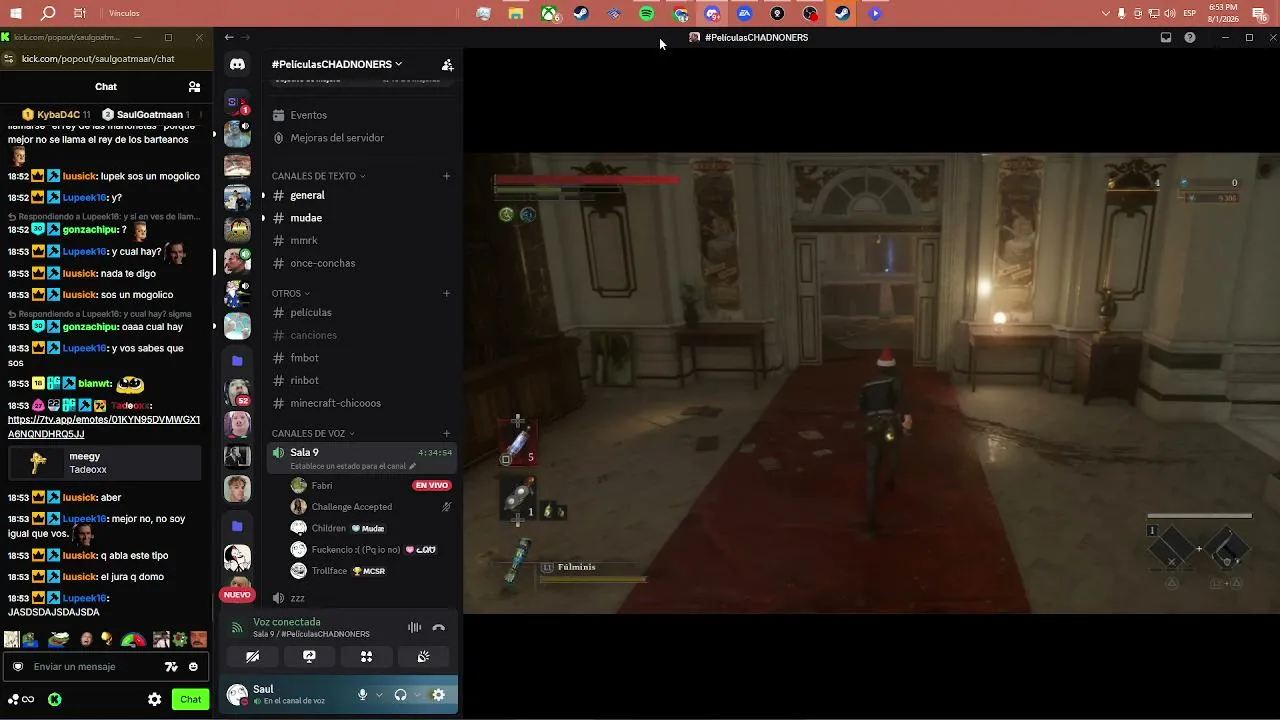Open Kick chat settings gear
The height and width of the screenshot is (720, 1280).
(x=155, y=700)
